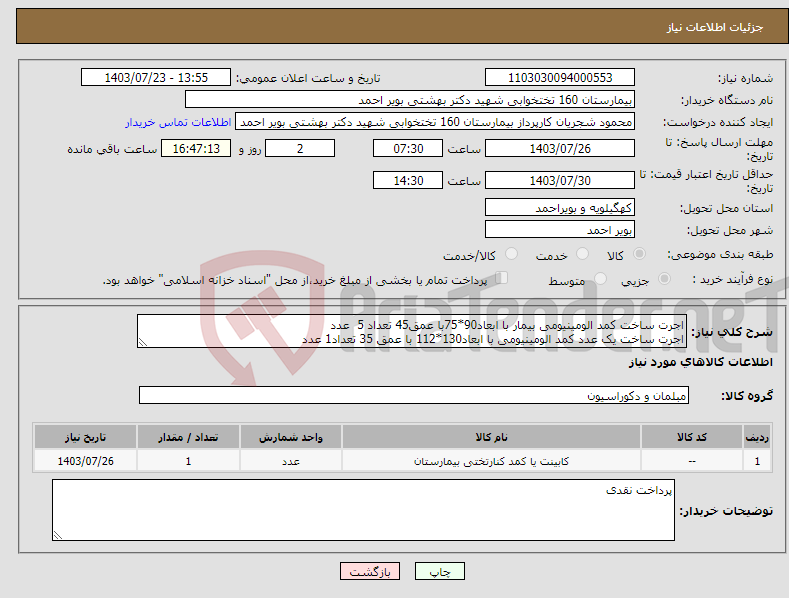Click the ردیف column header
The height and width of the screenshot is (598, 789).
pos(757,437)
